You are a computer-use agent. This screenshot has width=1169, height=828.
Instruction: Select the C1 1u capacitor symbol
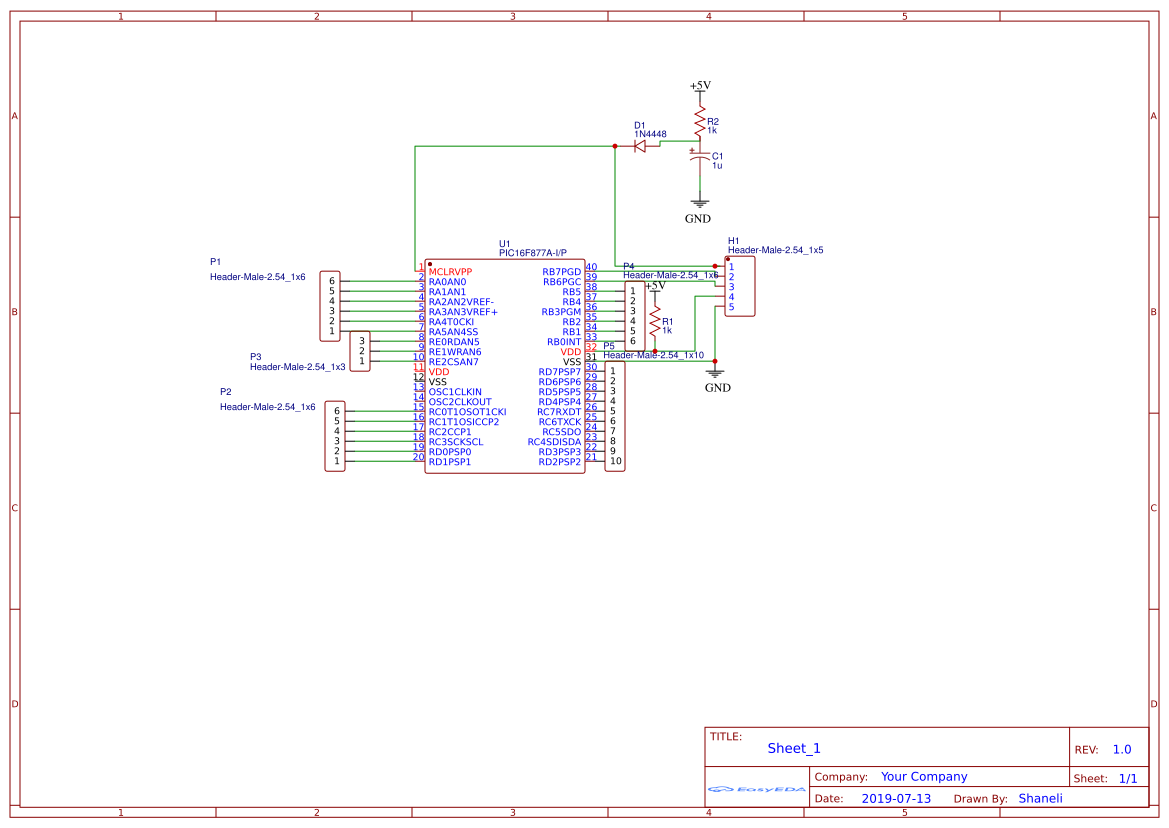[699, 157]
